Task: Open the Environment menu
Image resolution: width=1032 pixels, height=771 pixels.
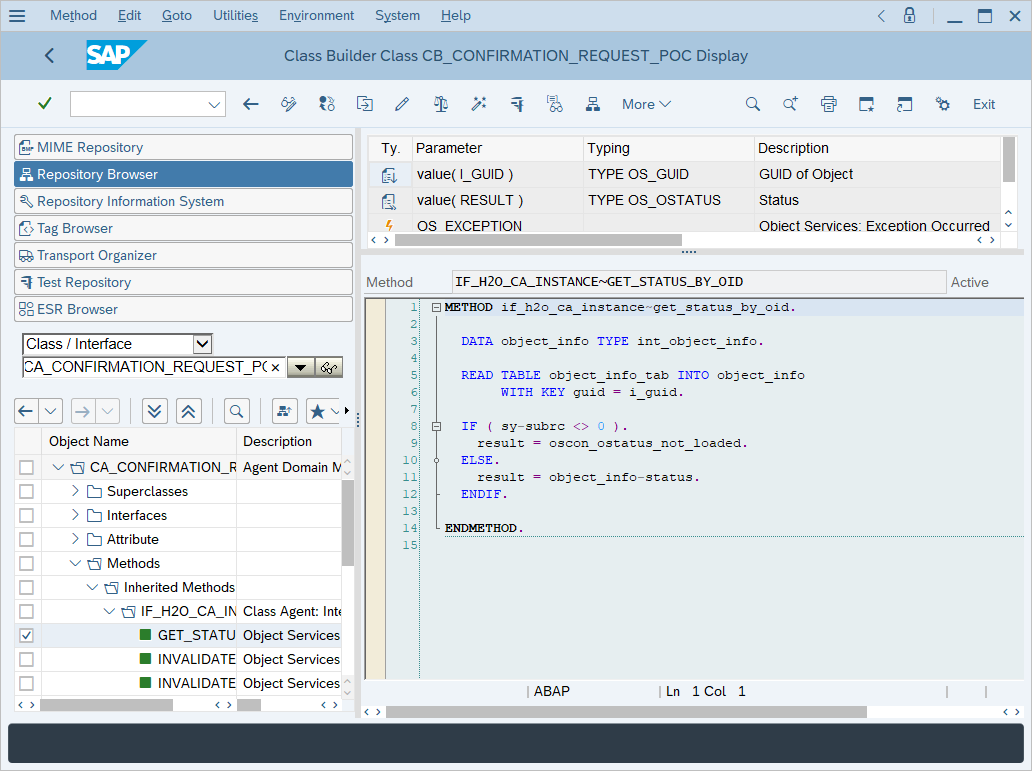Action: [x=316, y=15]
